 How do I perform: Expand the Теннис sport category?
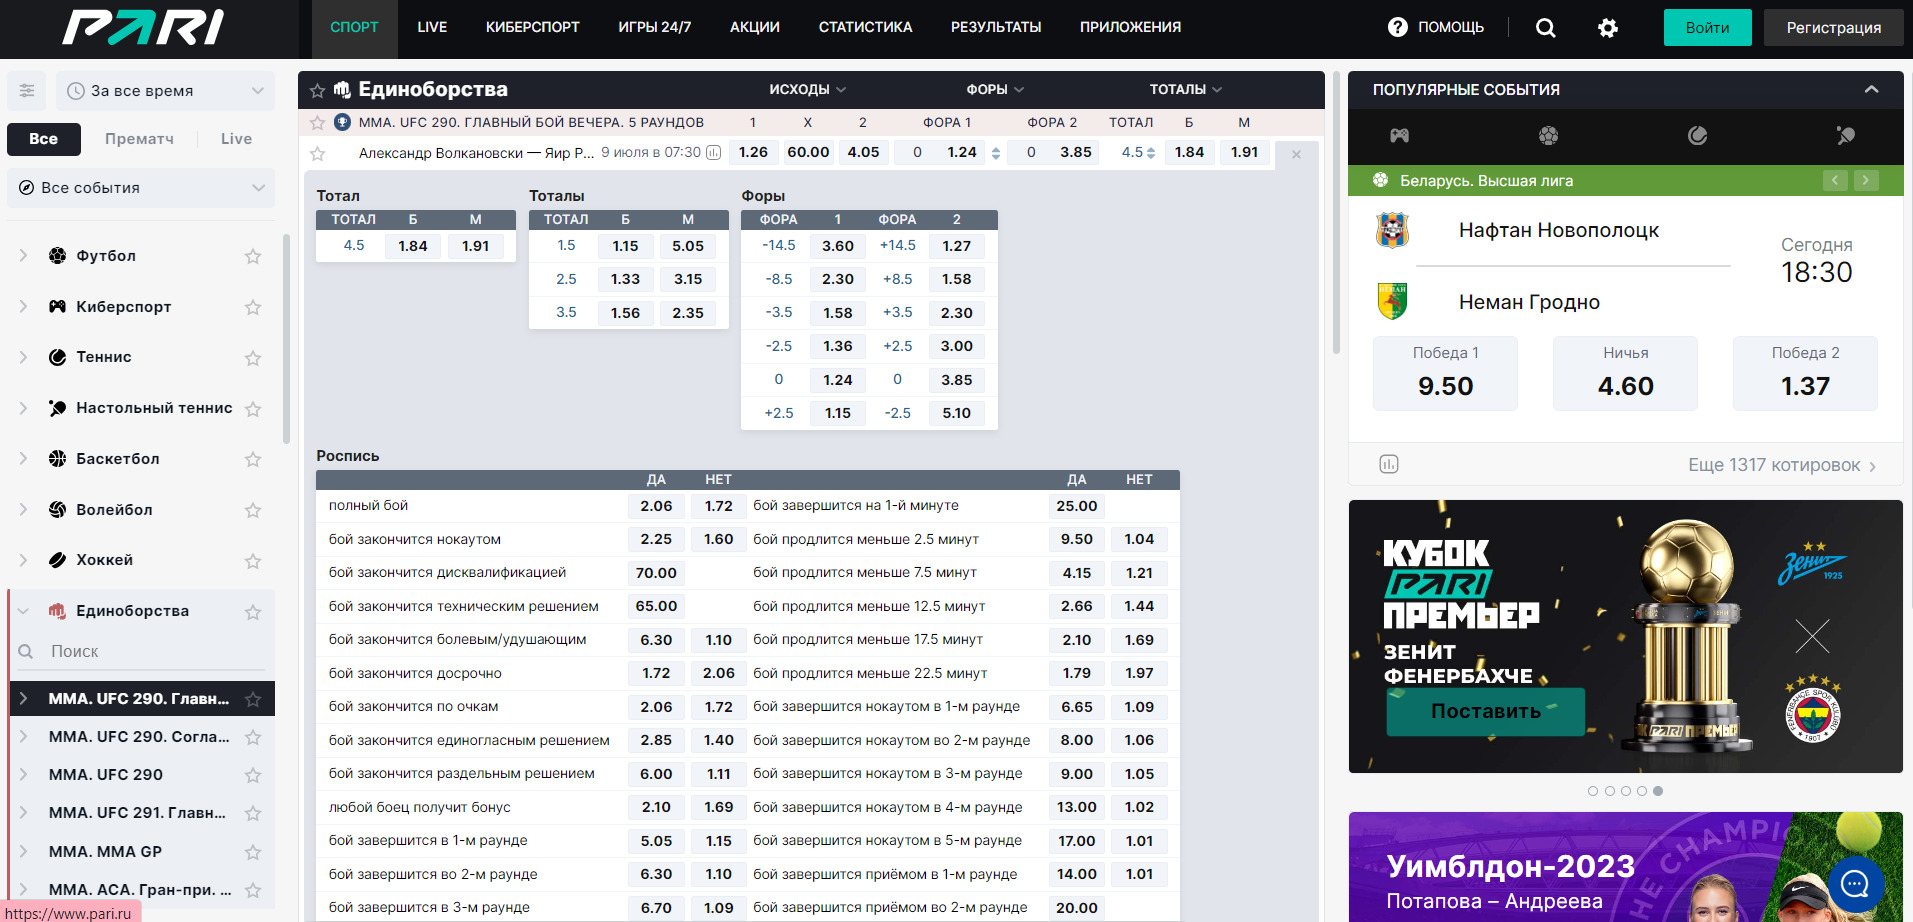[x=24, y=357]
